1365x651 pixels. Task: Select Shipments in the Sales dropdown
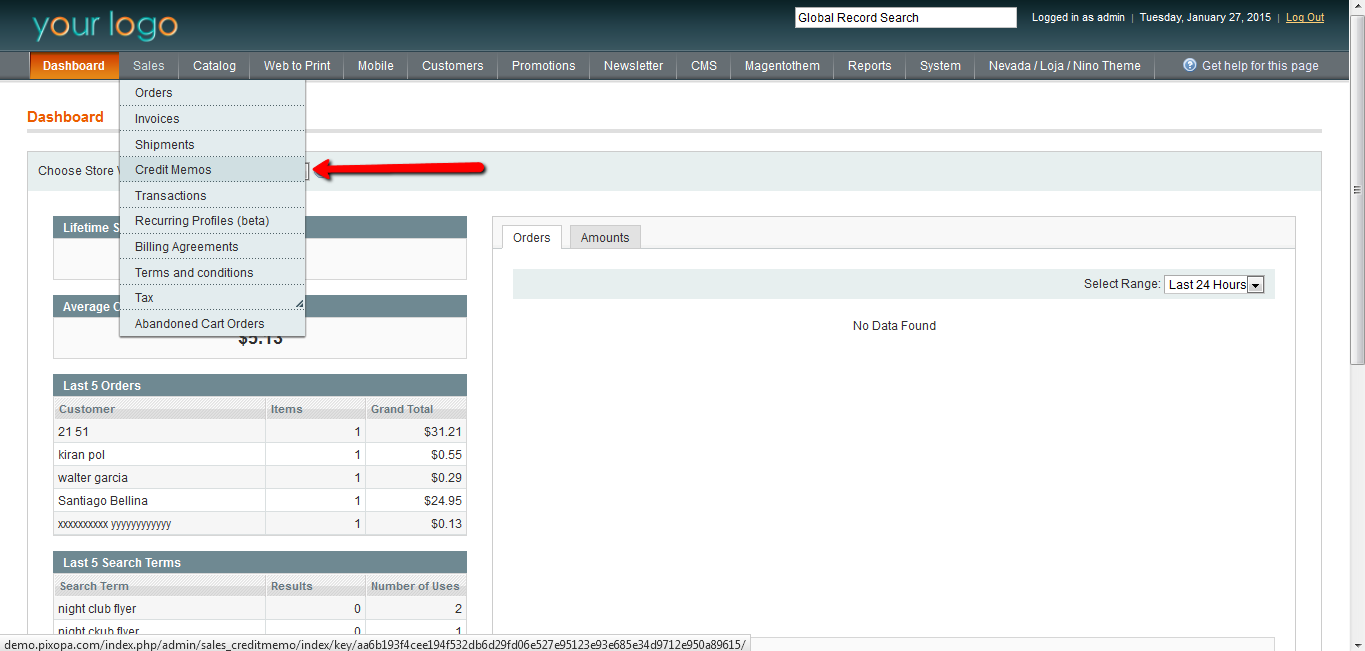[212, 145]
